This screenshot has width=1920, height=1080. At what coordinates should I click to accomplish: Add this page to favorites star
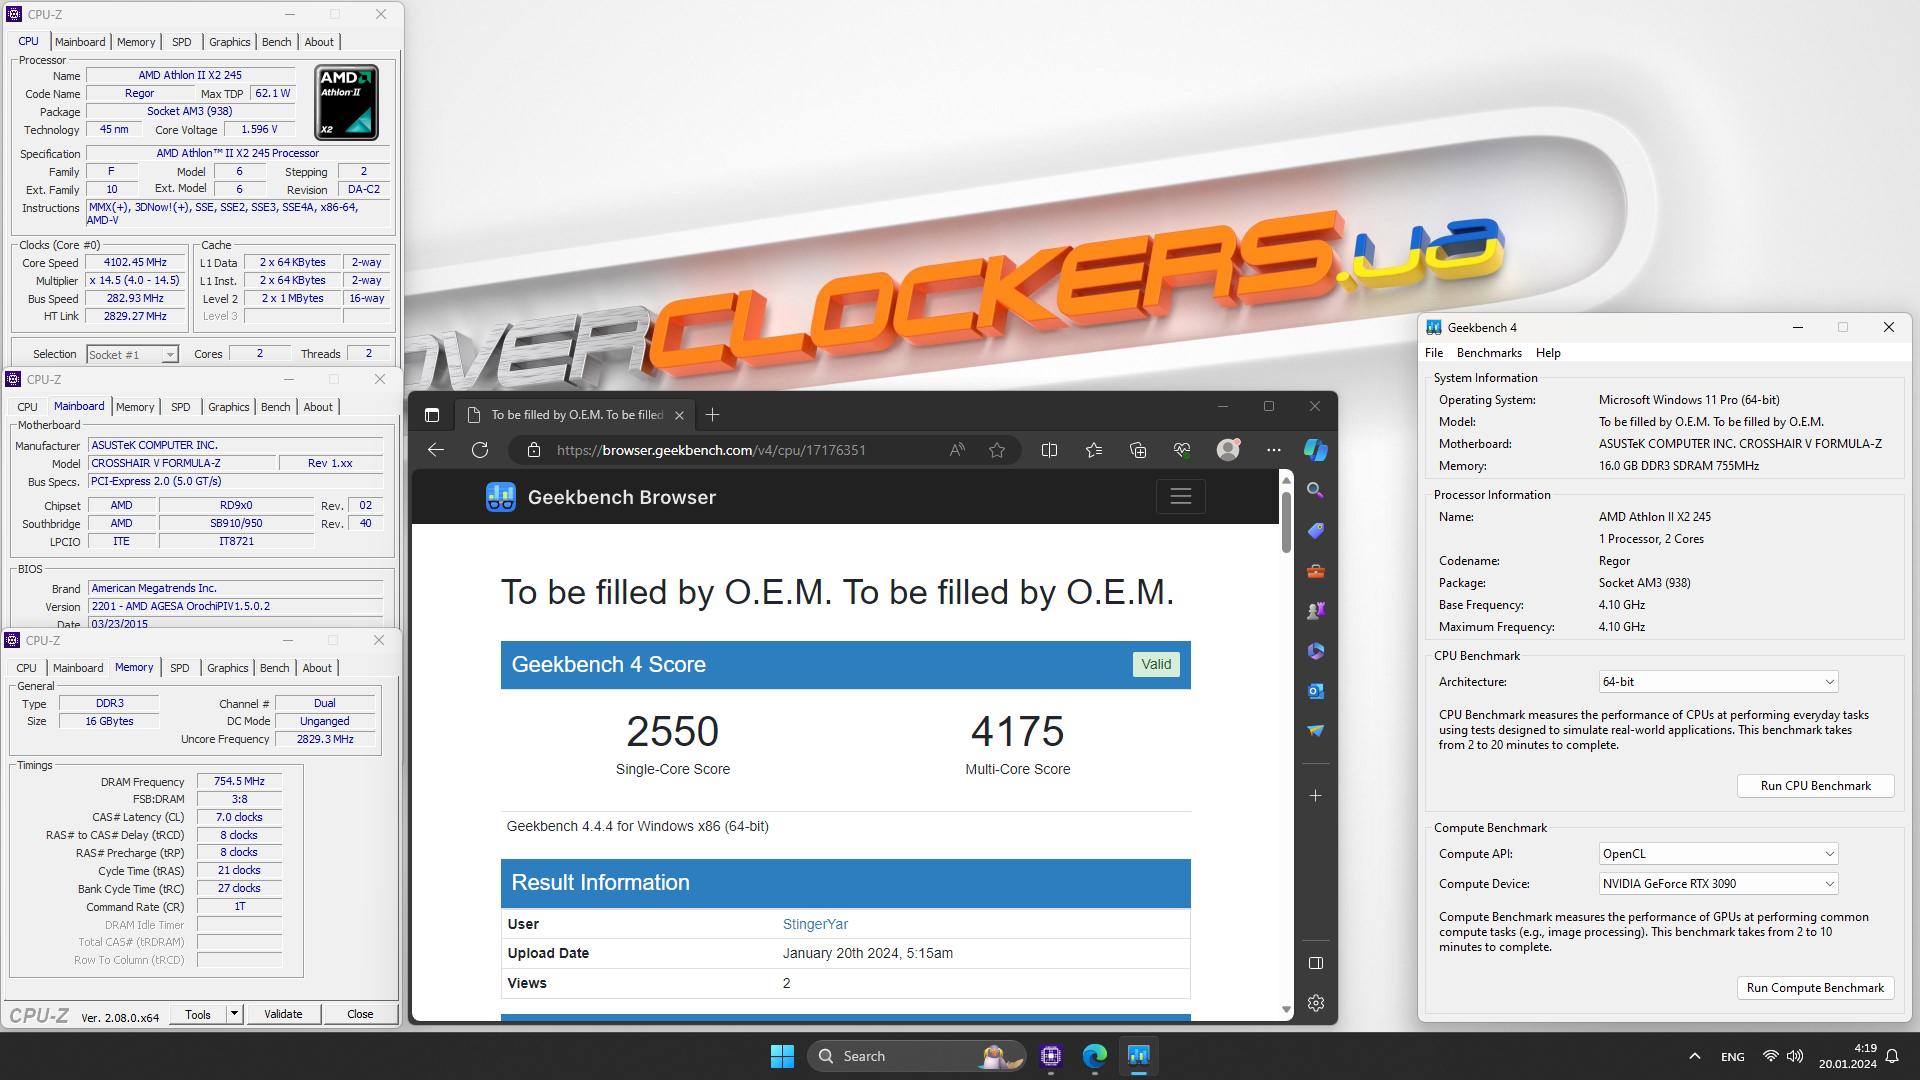(997, 450)
